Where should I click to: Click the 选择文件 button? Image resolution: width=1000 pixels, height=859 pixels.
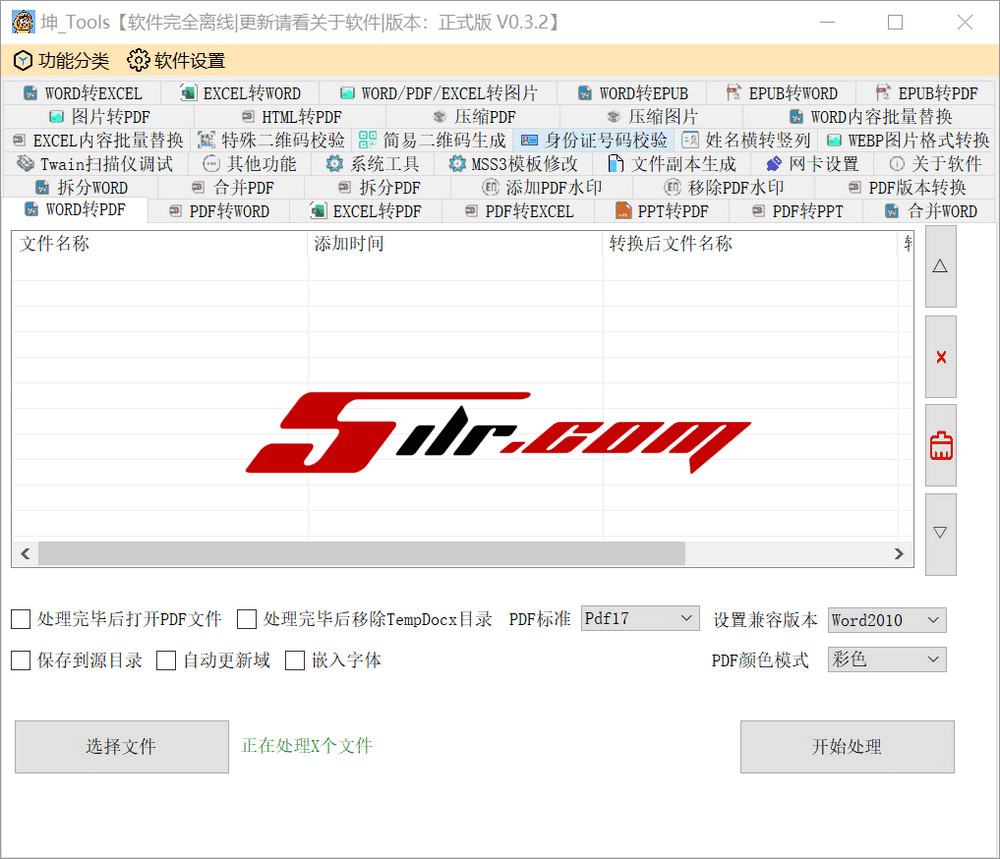pyautogui.click(x=121, y=747)
